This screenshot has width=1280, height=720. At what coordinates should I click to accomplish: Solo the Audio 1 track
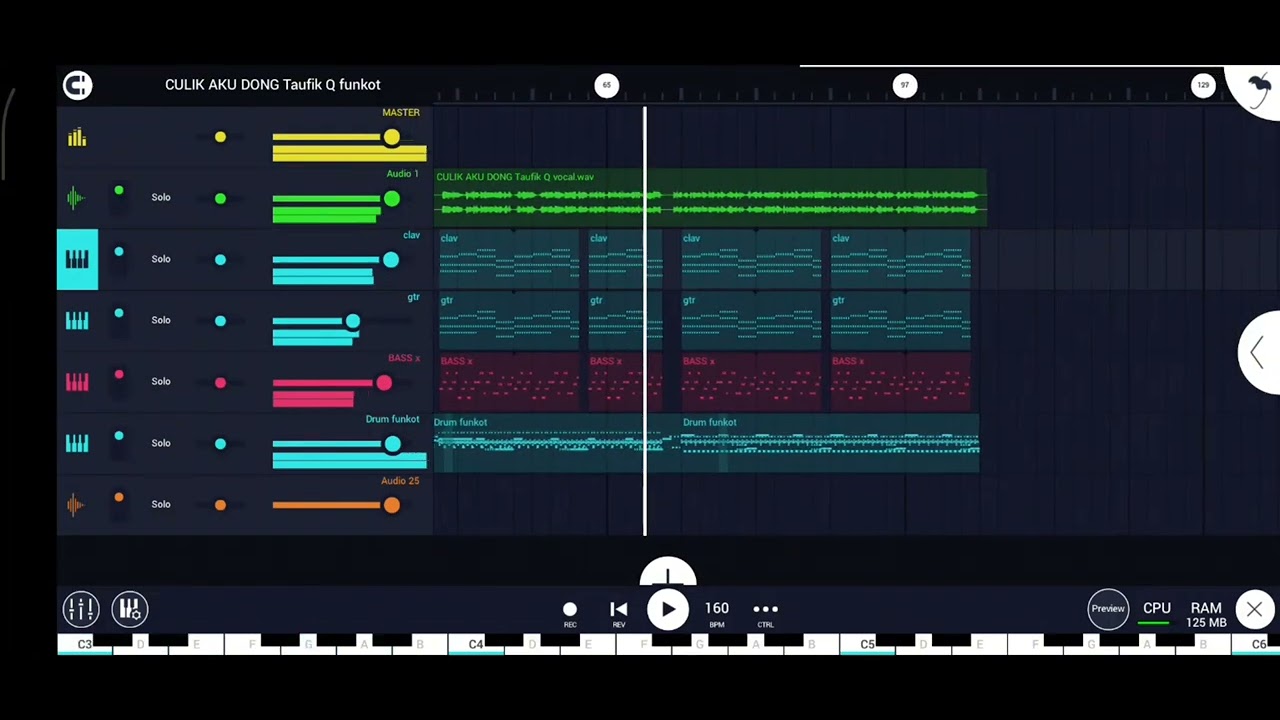pos(161,197)
